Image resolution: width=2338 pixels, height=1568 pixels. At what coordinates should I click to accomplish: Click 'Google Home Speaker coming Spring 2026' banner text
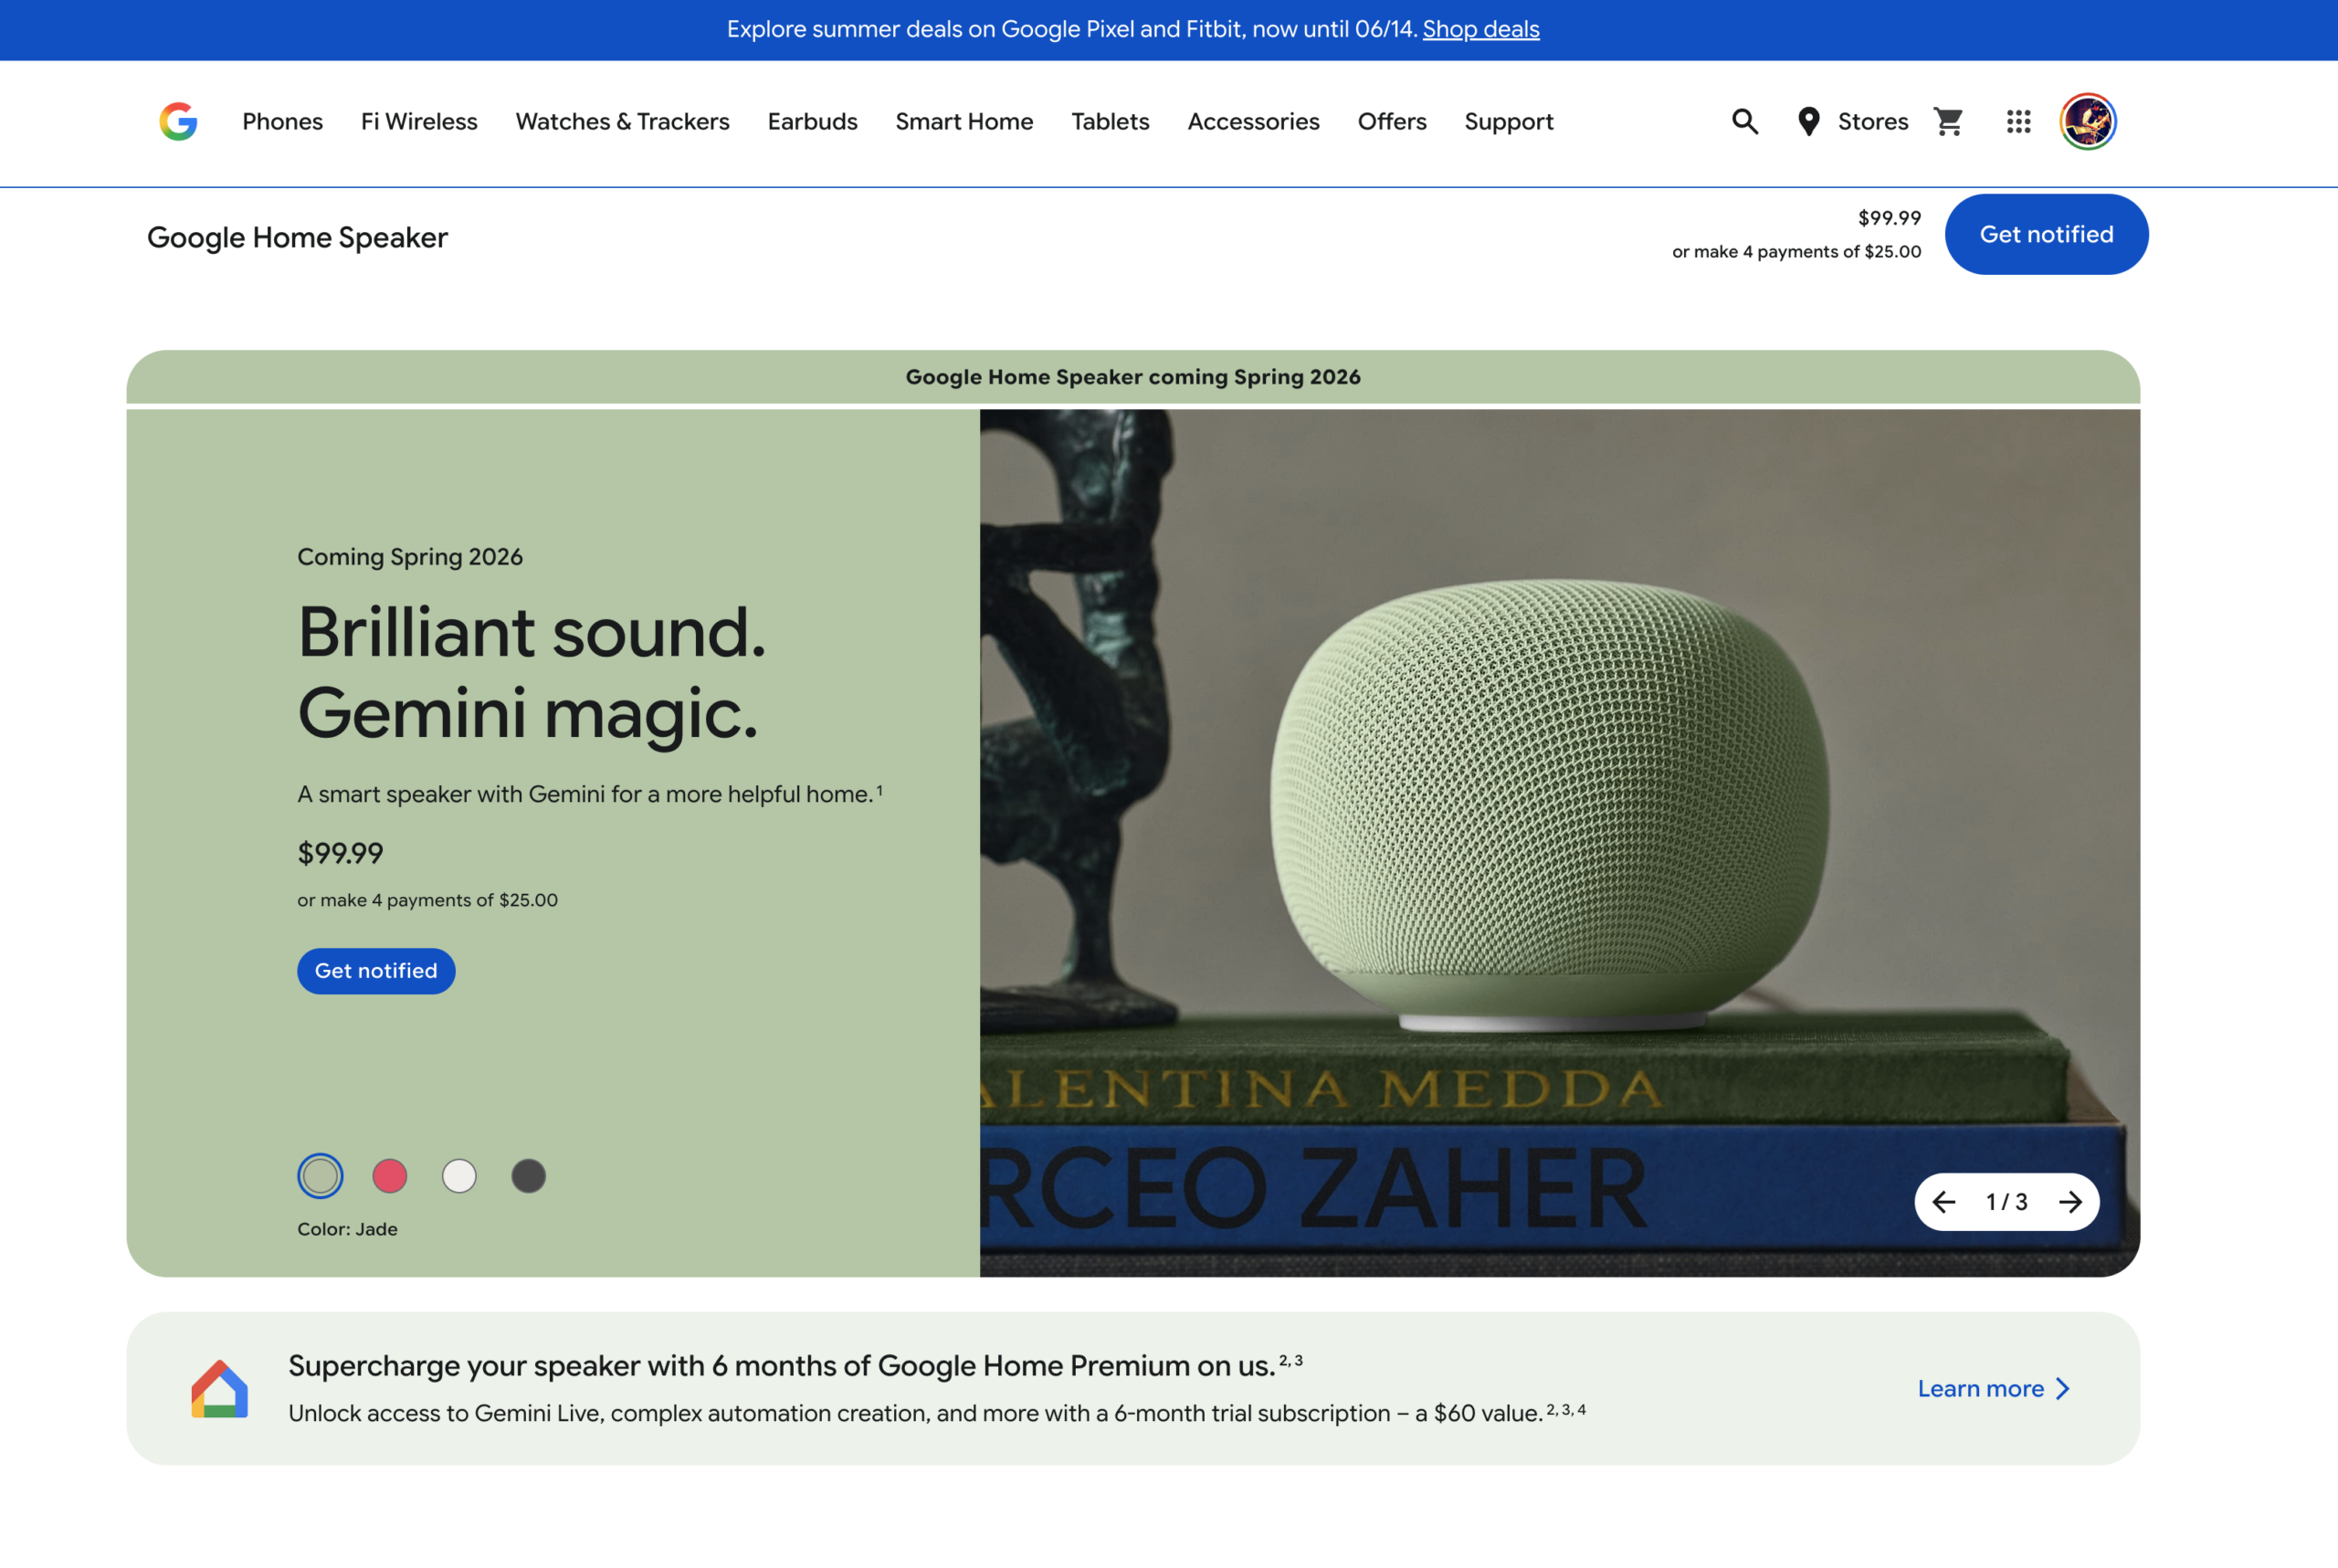coord(1133,377)
